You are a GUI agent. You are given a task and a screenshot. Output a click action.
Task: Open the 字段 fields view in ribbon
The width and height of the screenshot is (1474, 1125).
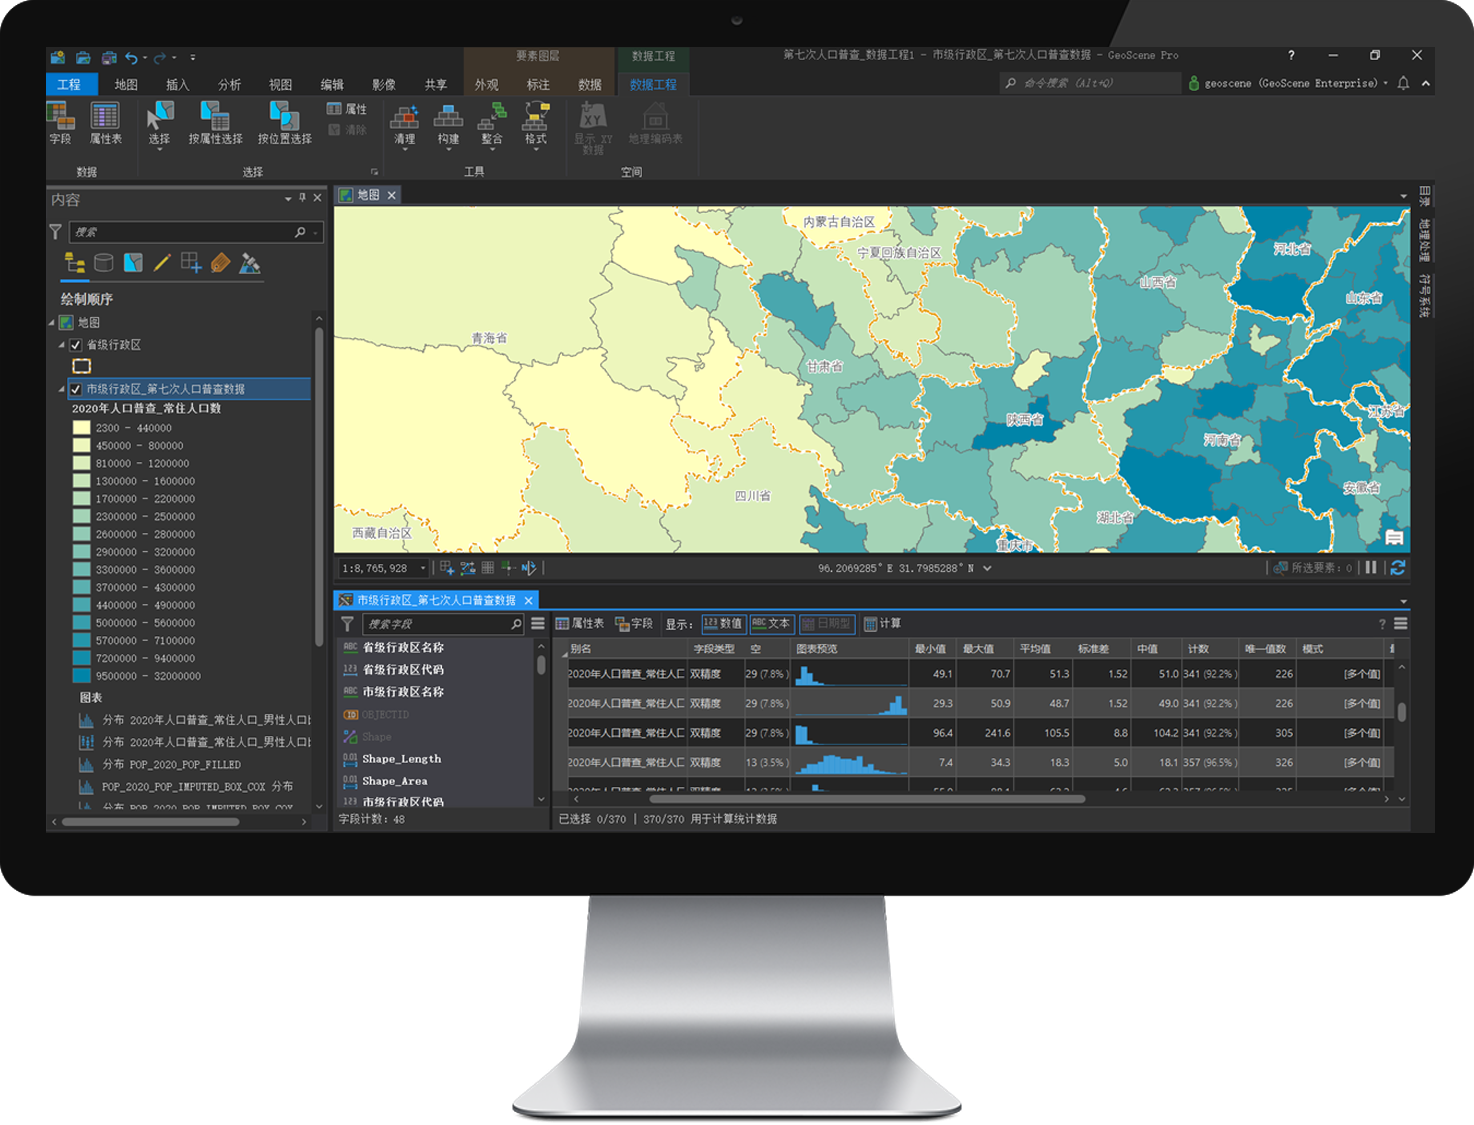[x=61, y=123]
